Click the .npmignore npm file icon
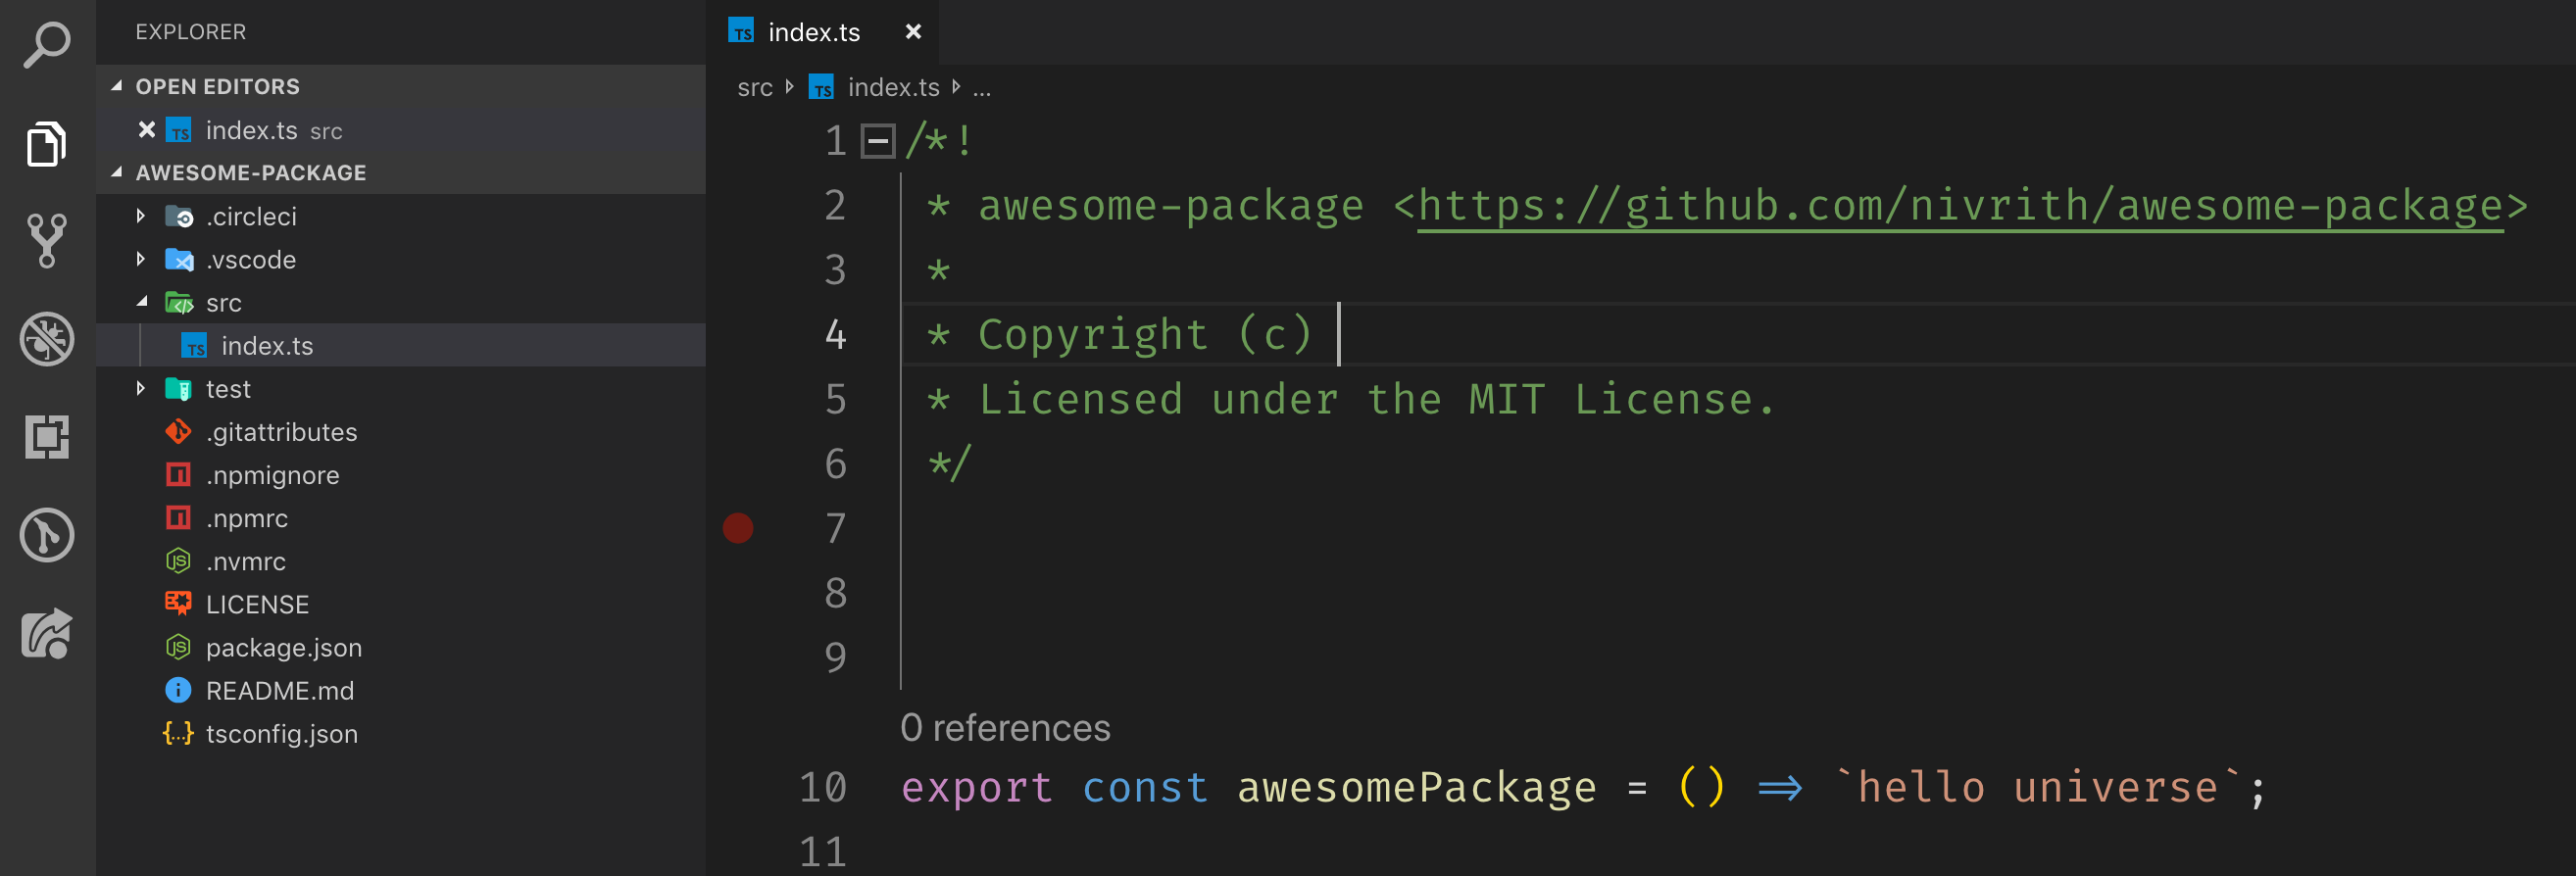The image size is (2576, 876). tap(178, 474)
